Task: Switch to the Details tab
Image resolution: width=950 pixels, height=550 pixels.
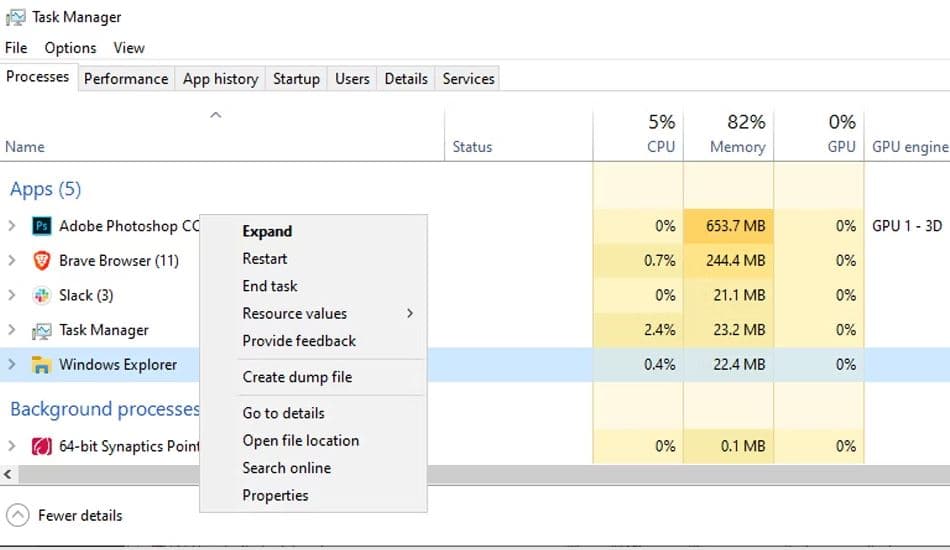Action: [x=406, y=79]
